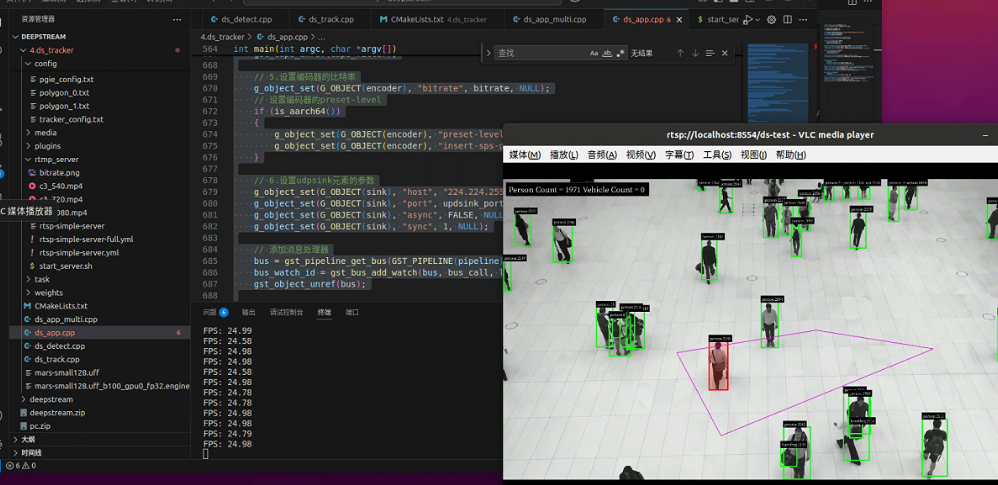The width and height of the screenshot is (998, 485).
Task: Open polygon_0.txt file
Action: tap(64, 93)
